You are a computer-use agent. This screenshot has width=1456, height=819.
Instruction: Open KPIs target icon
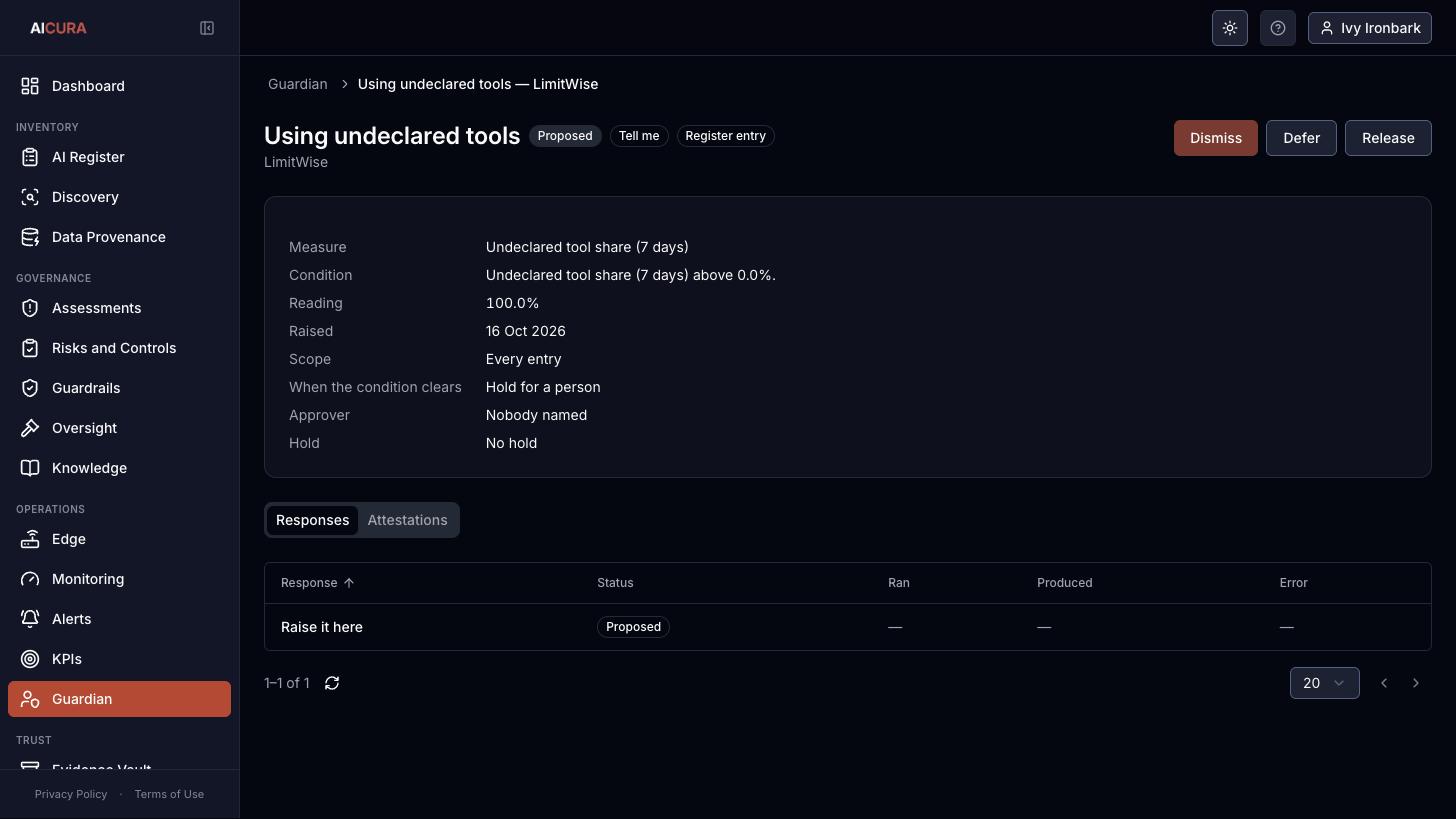click(x=30, y=659)
